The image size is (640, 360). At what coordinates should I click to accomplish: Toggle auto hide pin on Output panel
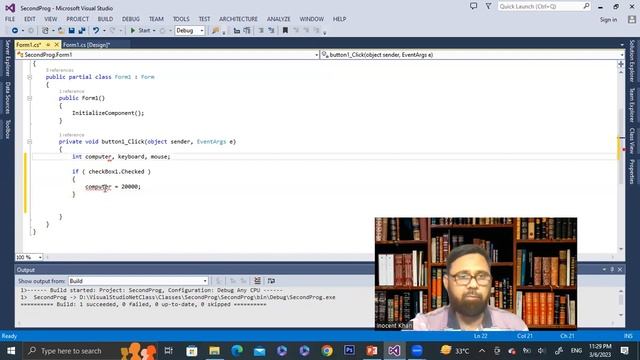point(612,270)
